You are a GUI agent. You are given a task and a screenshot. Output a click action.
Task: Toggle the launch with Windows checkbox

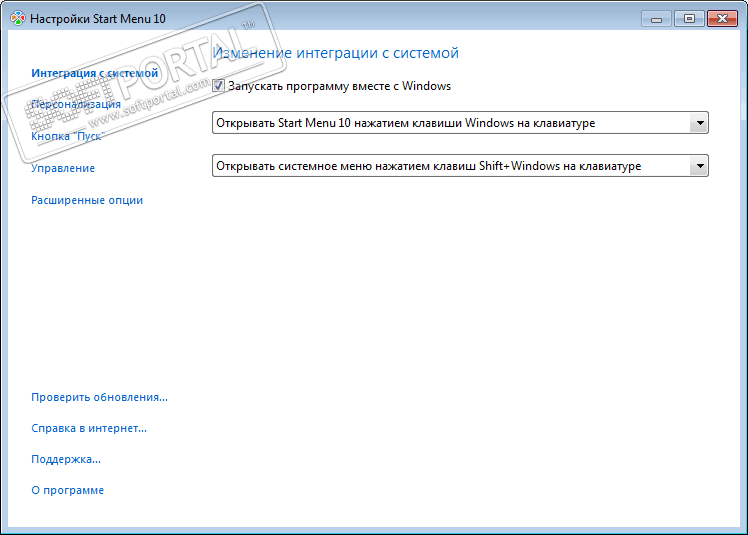coord(218,86)
